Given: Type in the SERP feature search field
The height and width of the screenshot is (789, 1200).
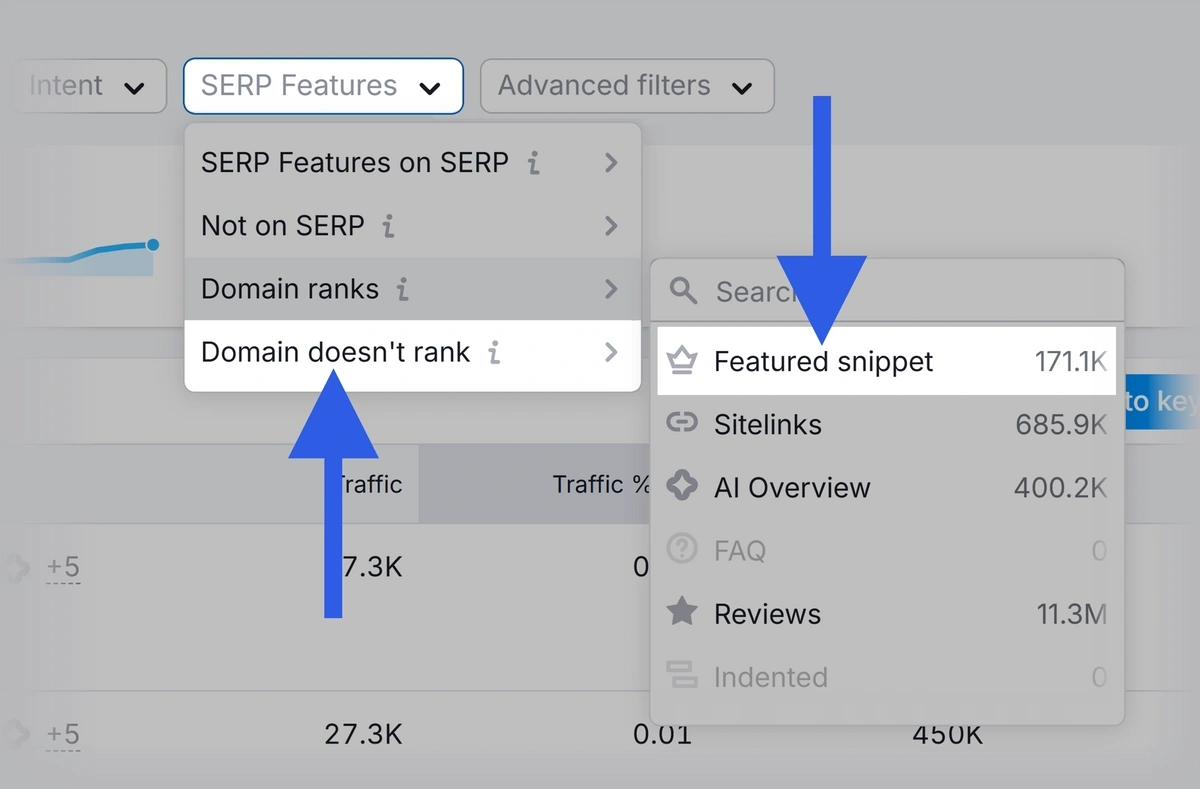Looking at the screenshot, I should [x=900, y=291].
